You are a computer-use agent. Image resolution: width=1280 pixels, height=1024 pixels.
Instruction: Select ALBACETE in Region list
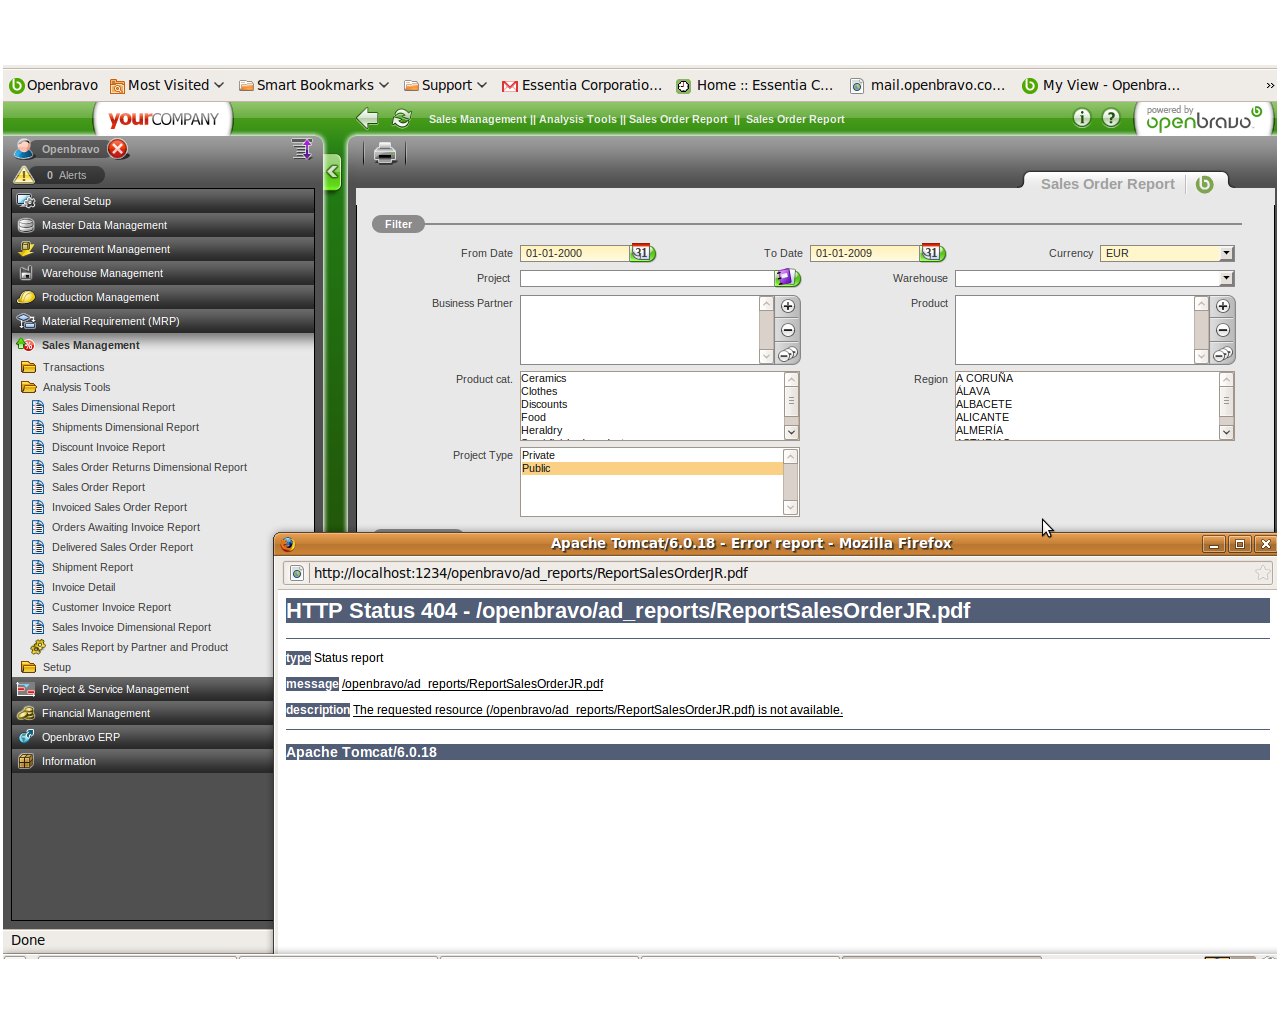pyautogui.click(x=1087, y=404)
